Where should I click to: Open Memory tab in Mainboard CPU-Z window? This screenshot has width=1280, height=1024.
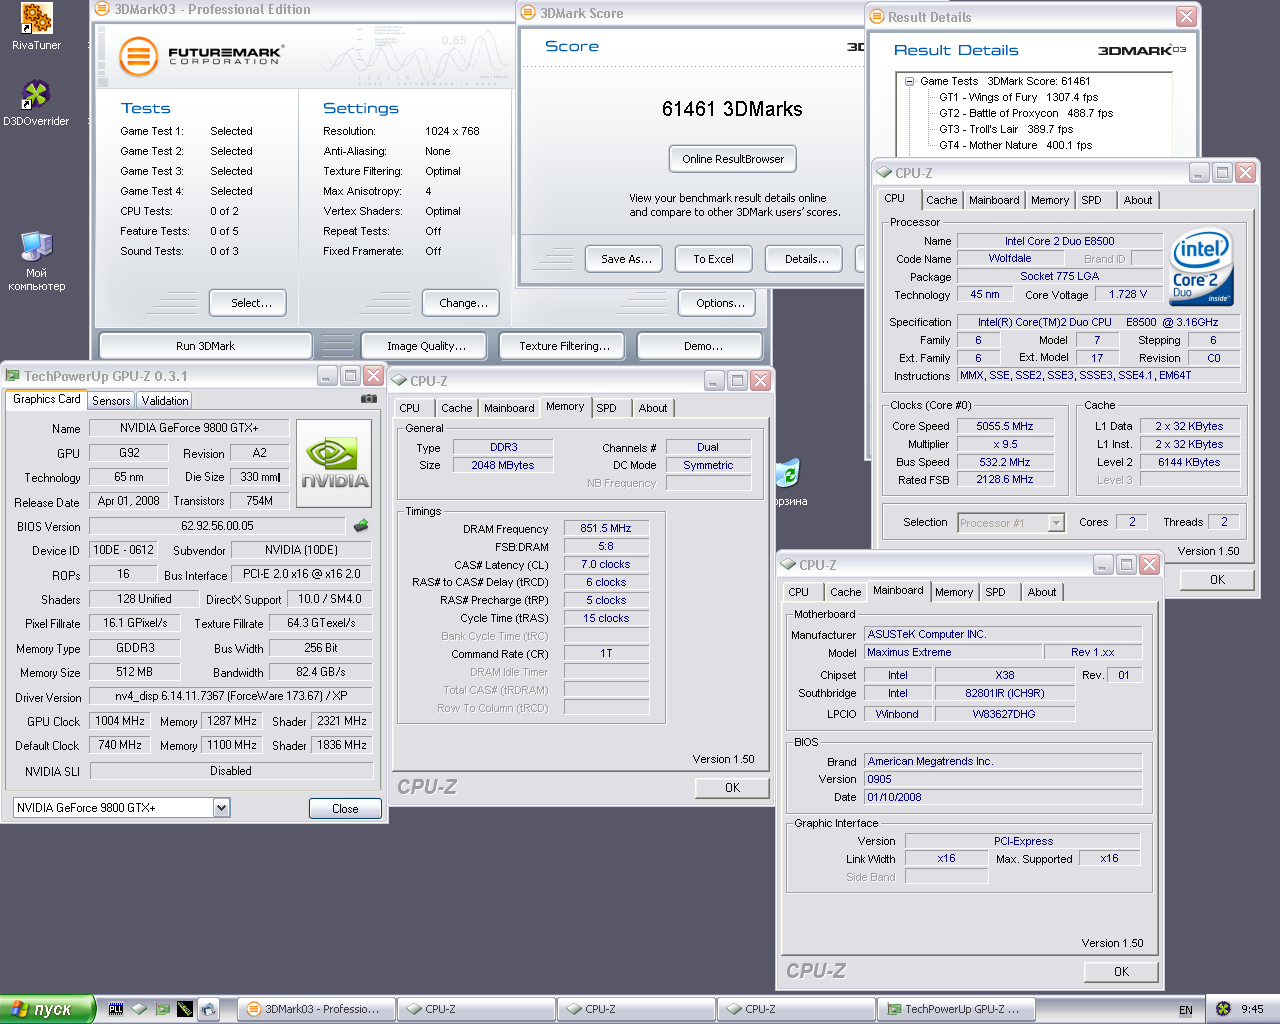954,592
